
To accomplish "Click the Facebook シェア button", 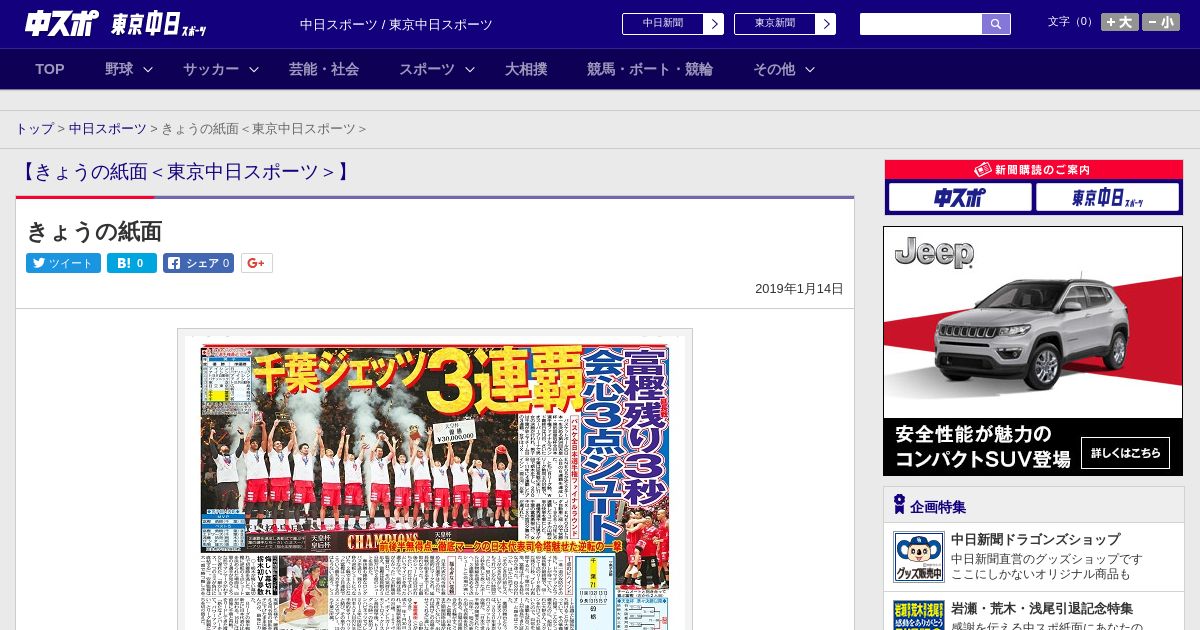I will [198, 263].
